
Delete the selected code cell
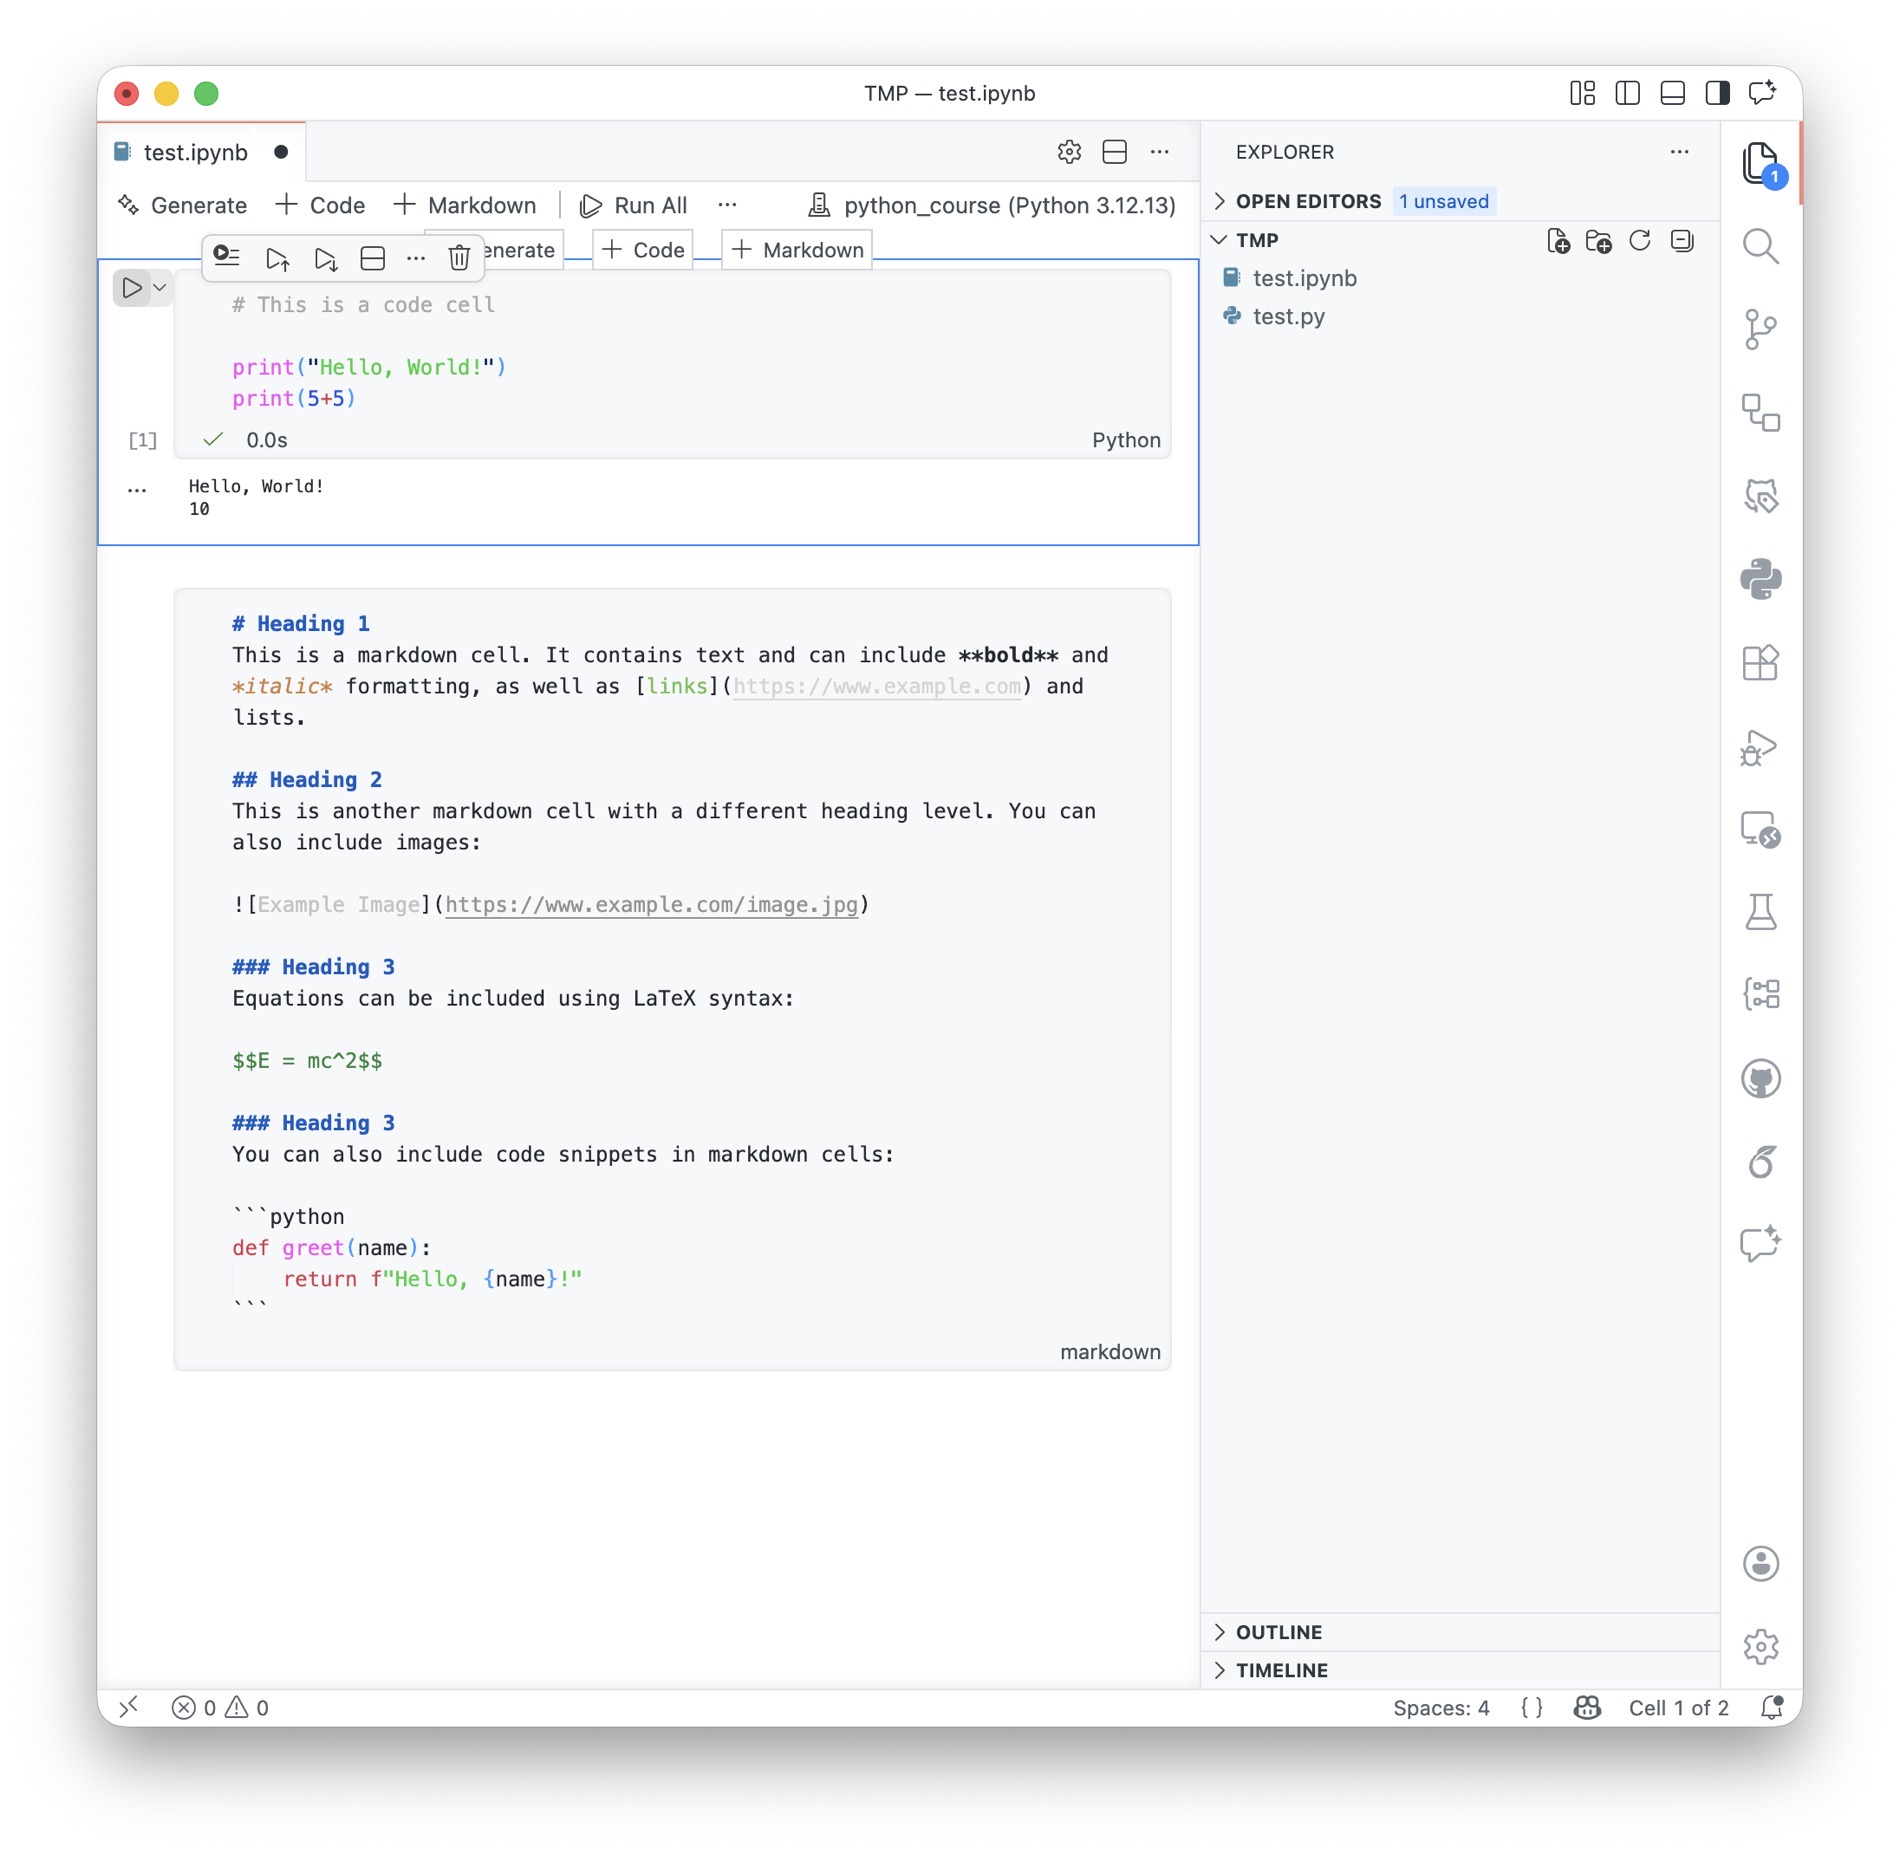(x=459, y=258)
